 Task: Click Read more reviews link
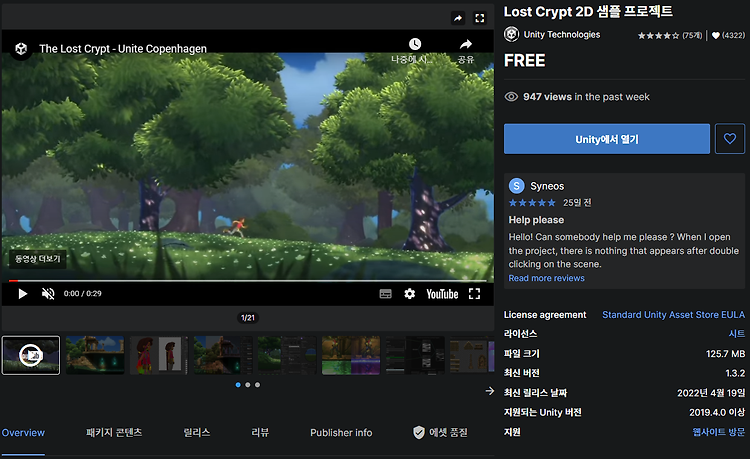546,278
